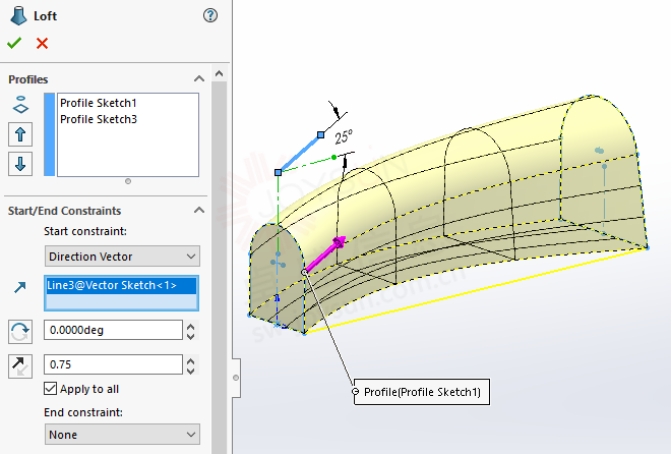Click the Profile(Profile Sketch1) callout label
The height and width of the screenshot is (454, 672).
click(422, 392)
